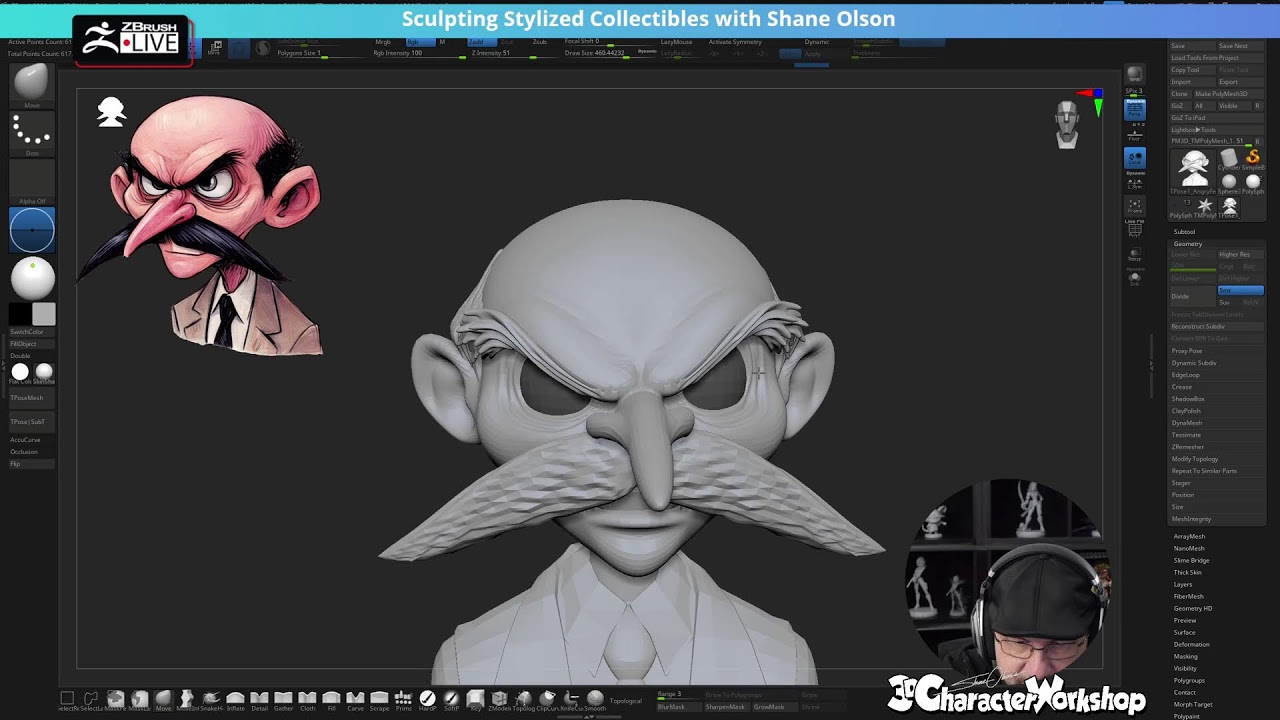Select the HardPolish brush

(427, 699)
